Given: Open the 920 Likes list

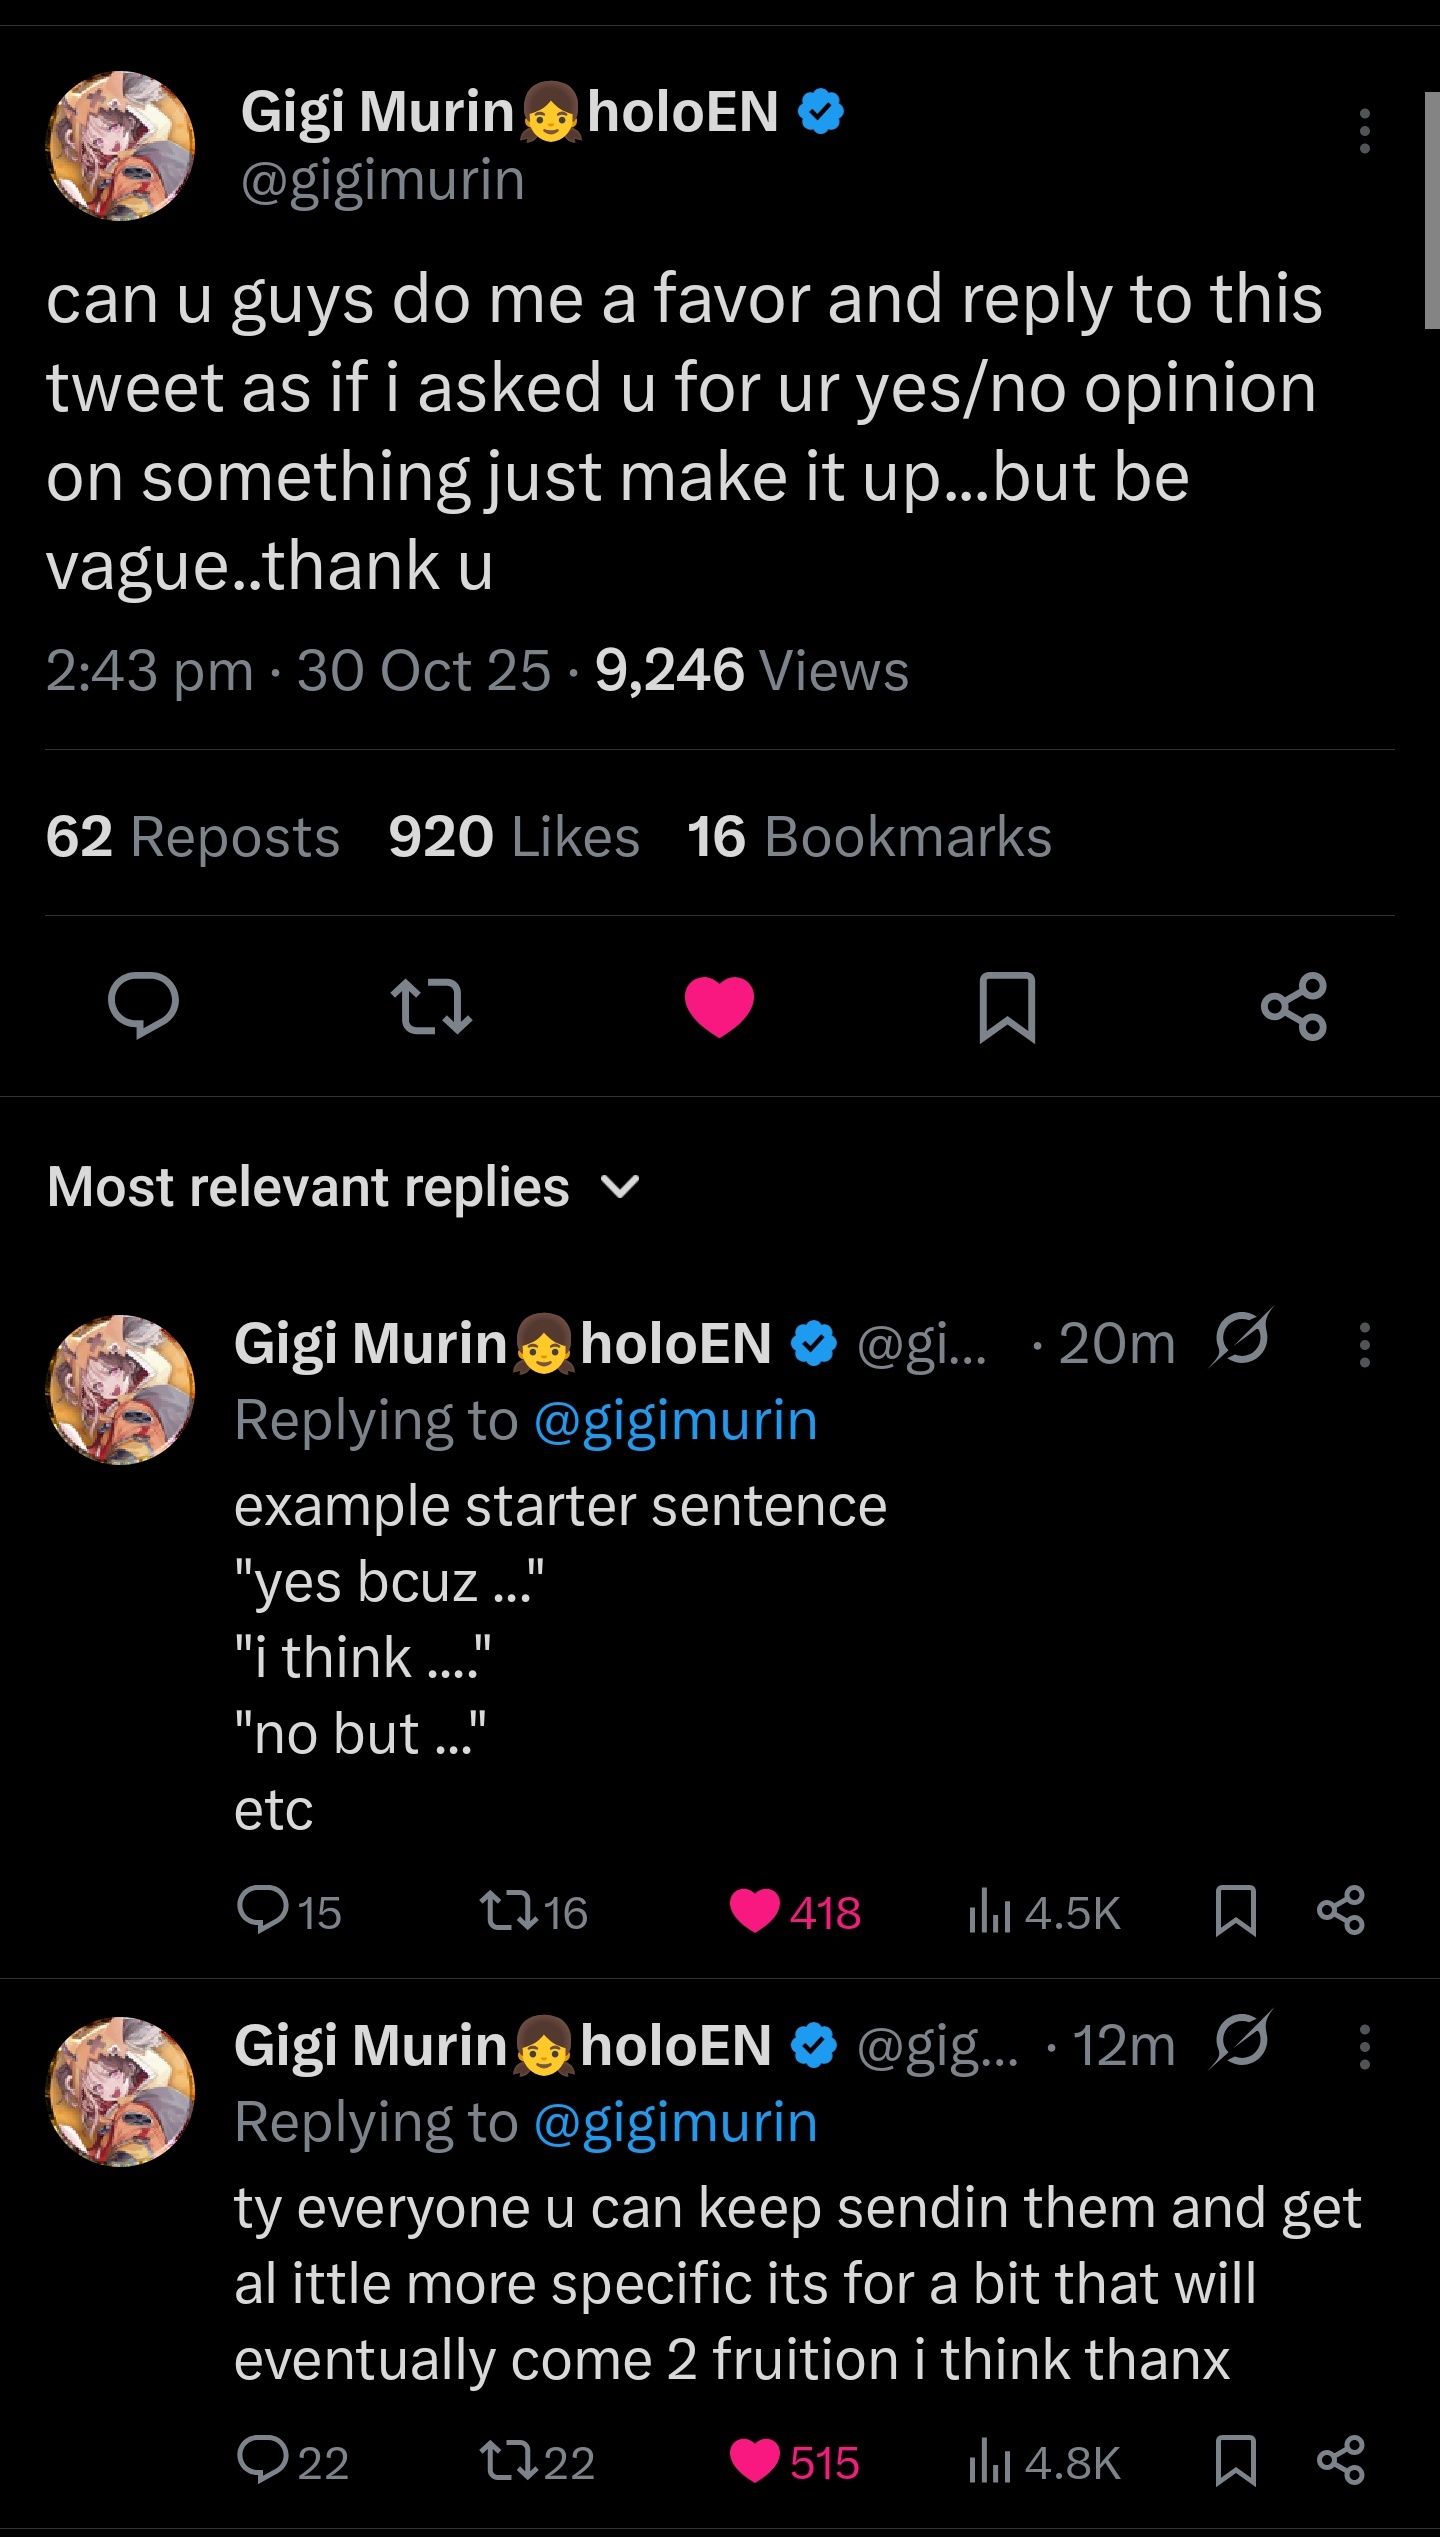Looking at the screenshot, I should pyautogui.click(x=514, y=837).
